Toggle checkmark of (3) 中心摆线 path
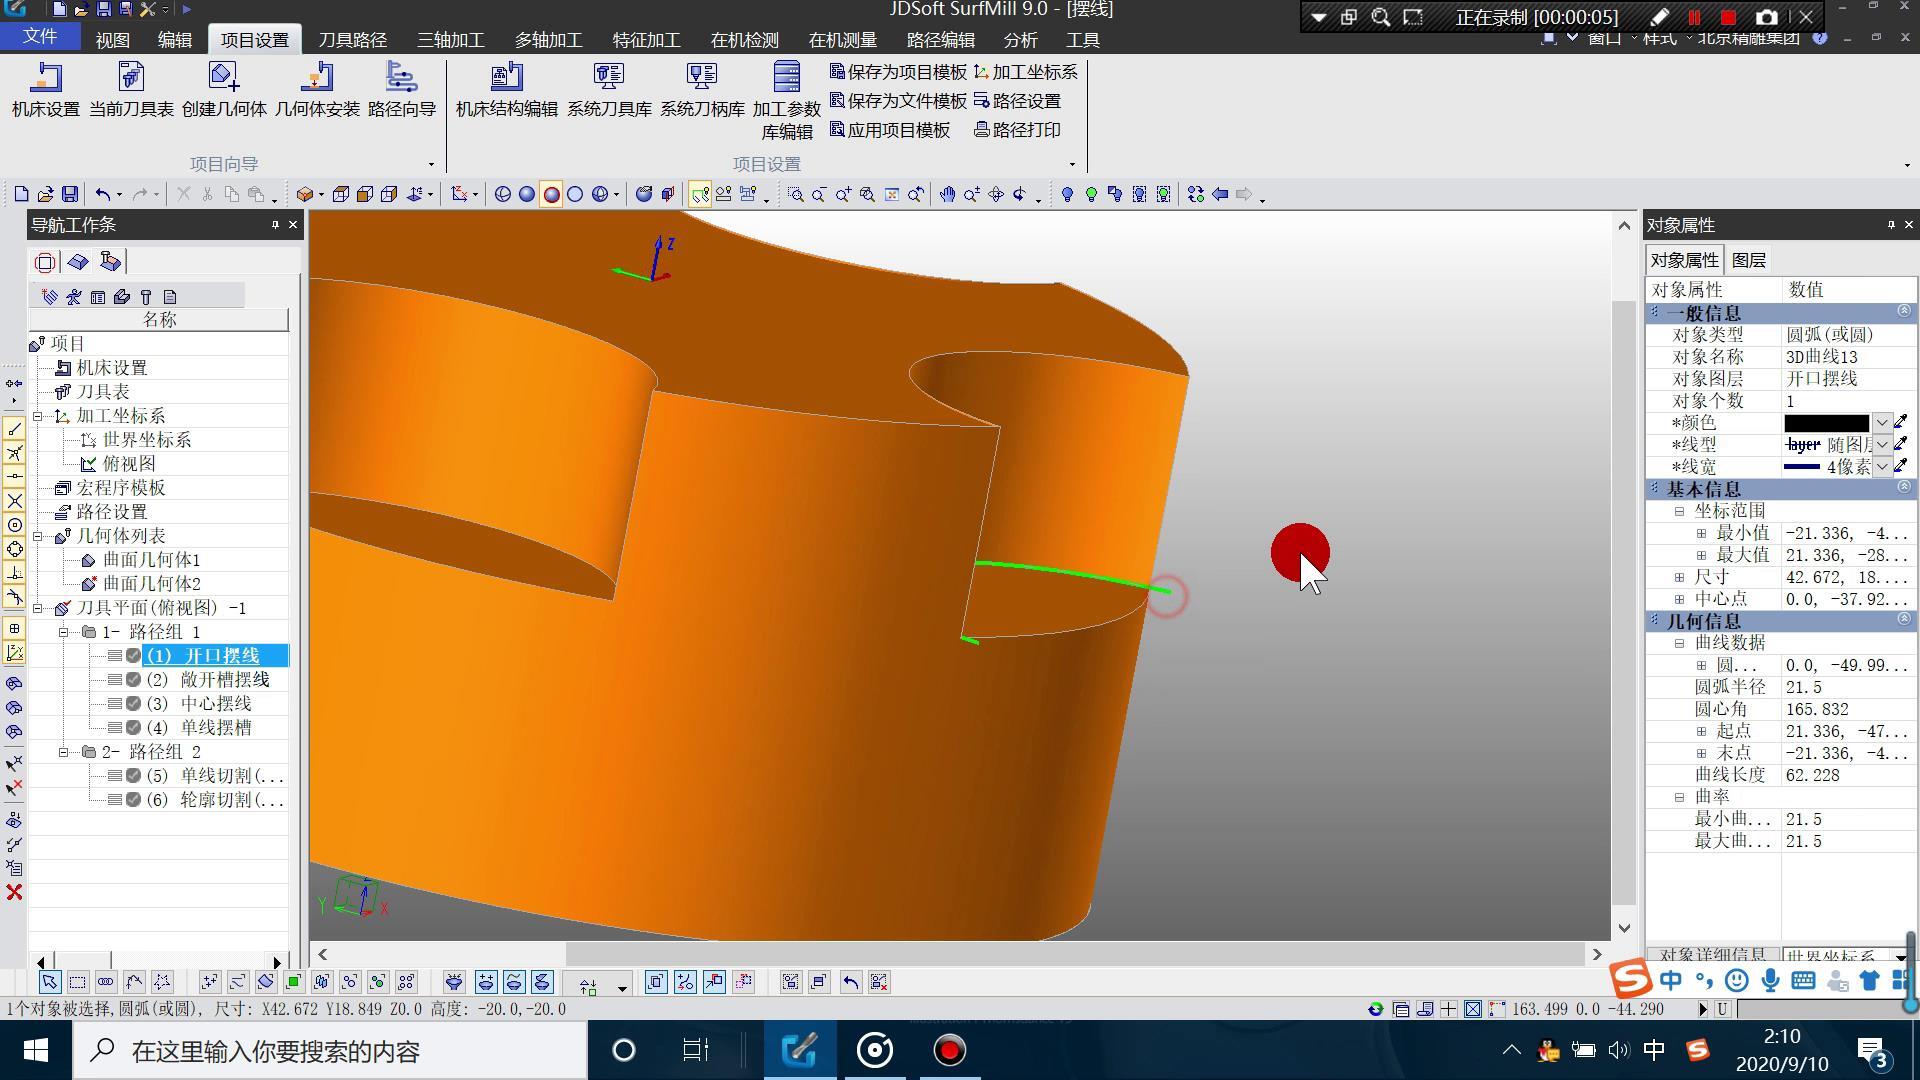This screenshot has width=1920, height=1080. pyautogui.click(x=133, y=704)
